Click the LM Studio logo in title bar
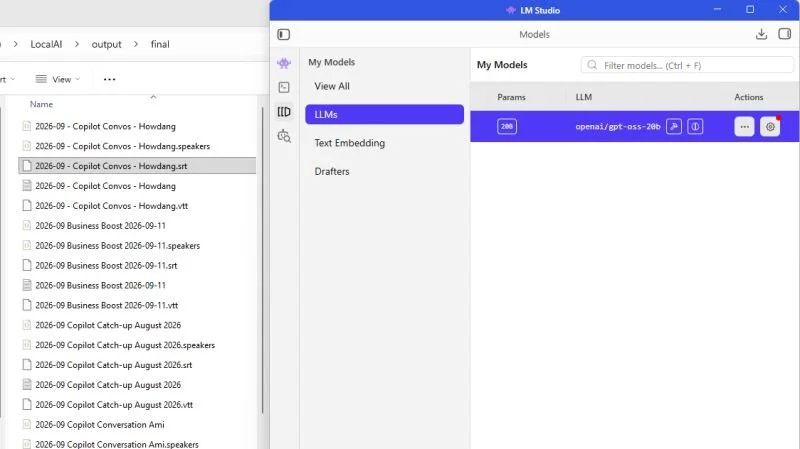 coord(511,10)
